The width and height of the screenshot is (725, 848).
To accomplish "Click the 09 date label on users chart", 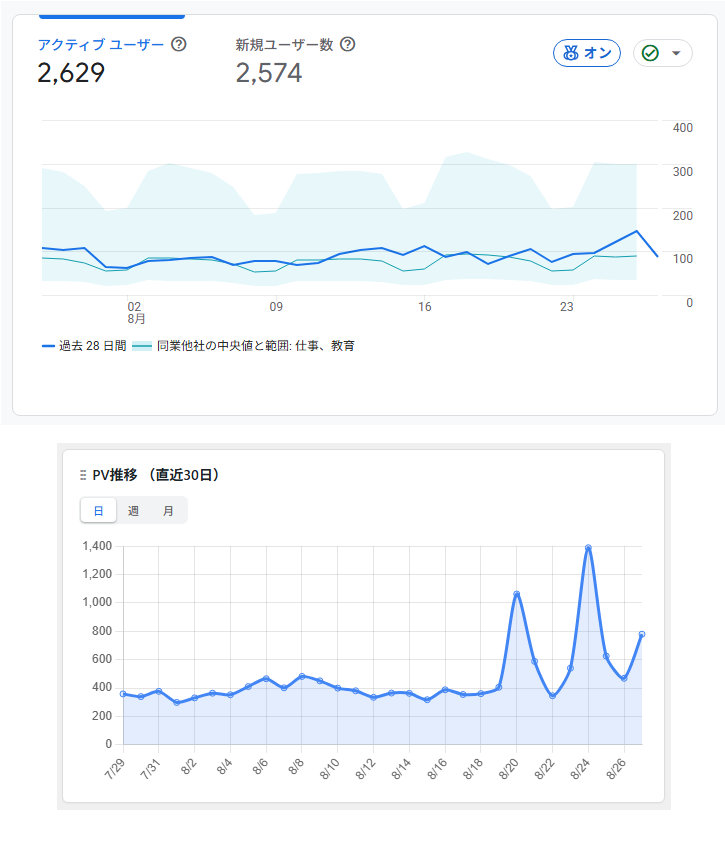I will click(x=276, y=307).
